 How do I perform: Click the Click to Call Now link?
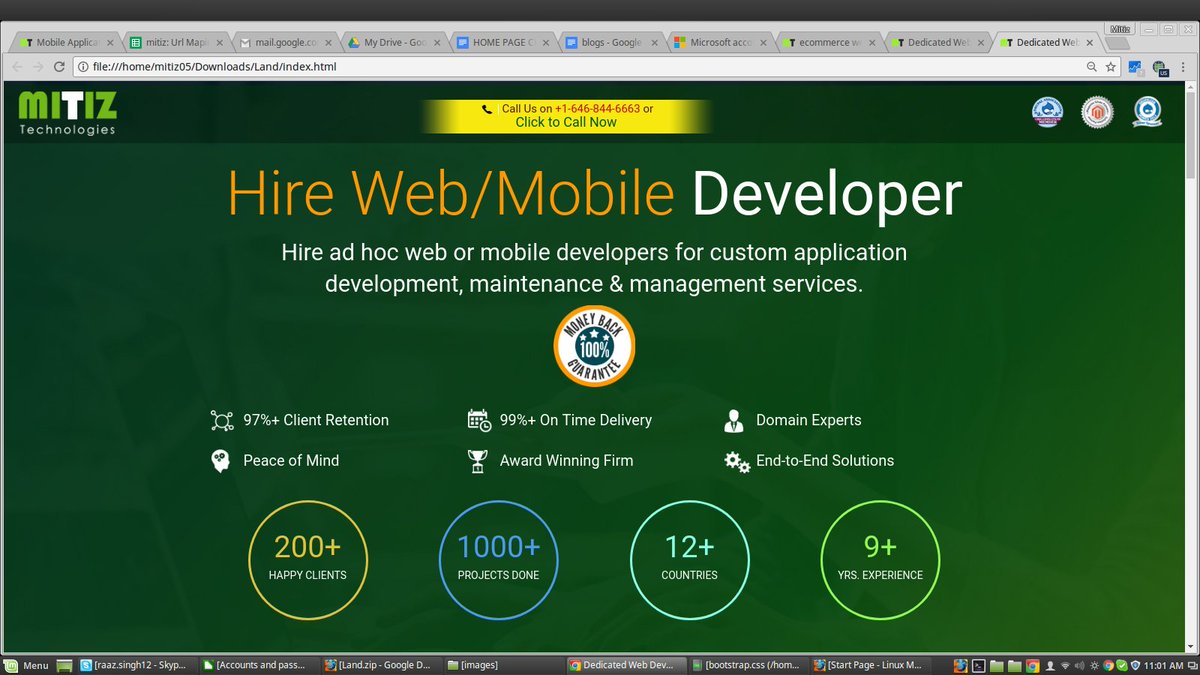point(566,122)
